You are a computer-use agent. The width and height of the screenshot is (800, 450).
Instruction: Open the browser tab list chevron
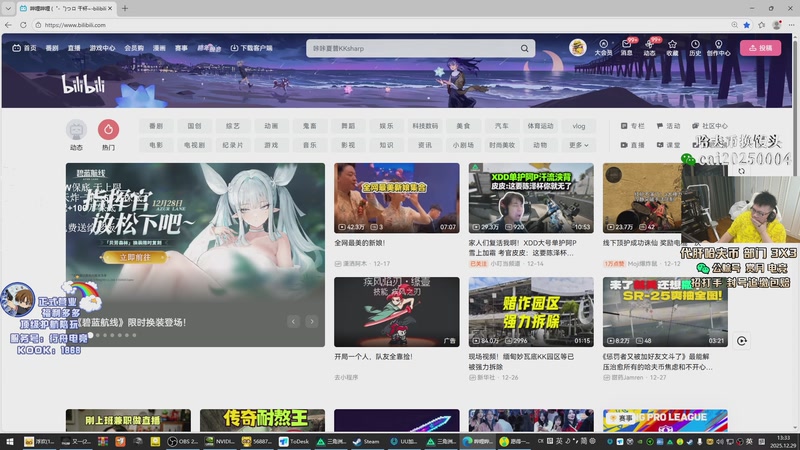tap(8, 8)
